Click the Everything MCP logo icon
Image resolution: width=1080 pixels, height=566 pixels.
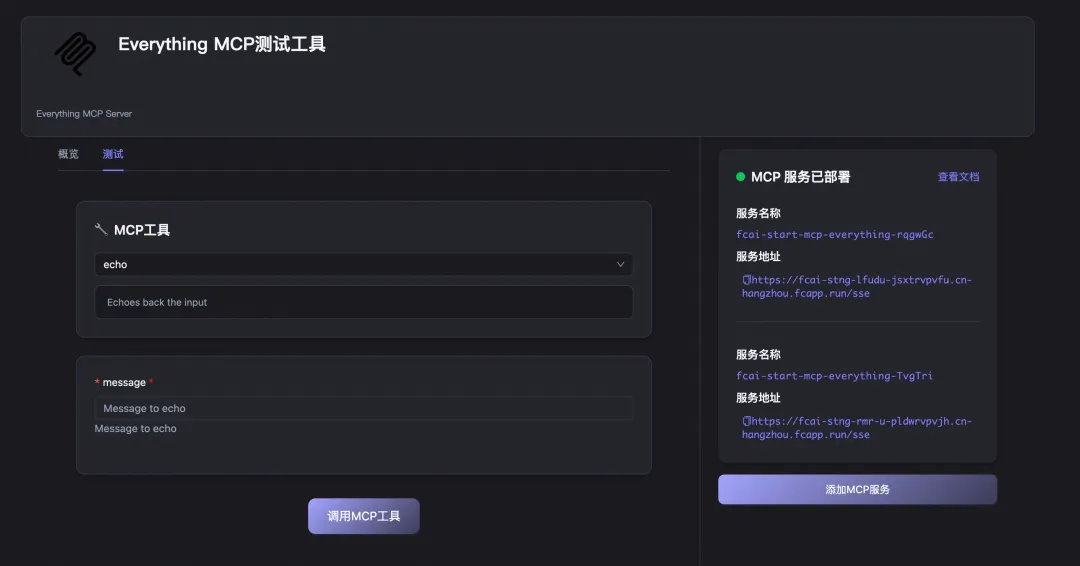75,53
